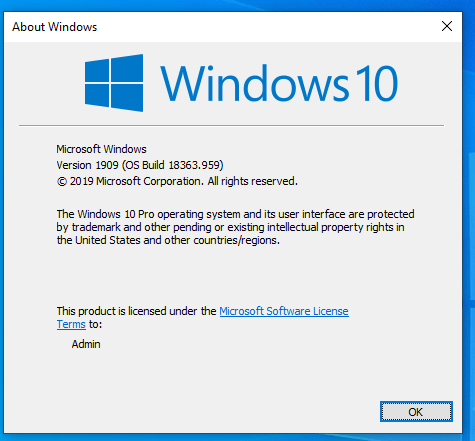Viewport: 475px width, 441px height.
Task: Click the Windows 10 logo icon
Action: (114, 83)
